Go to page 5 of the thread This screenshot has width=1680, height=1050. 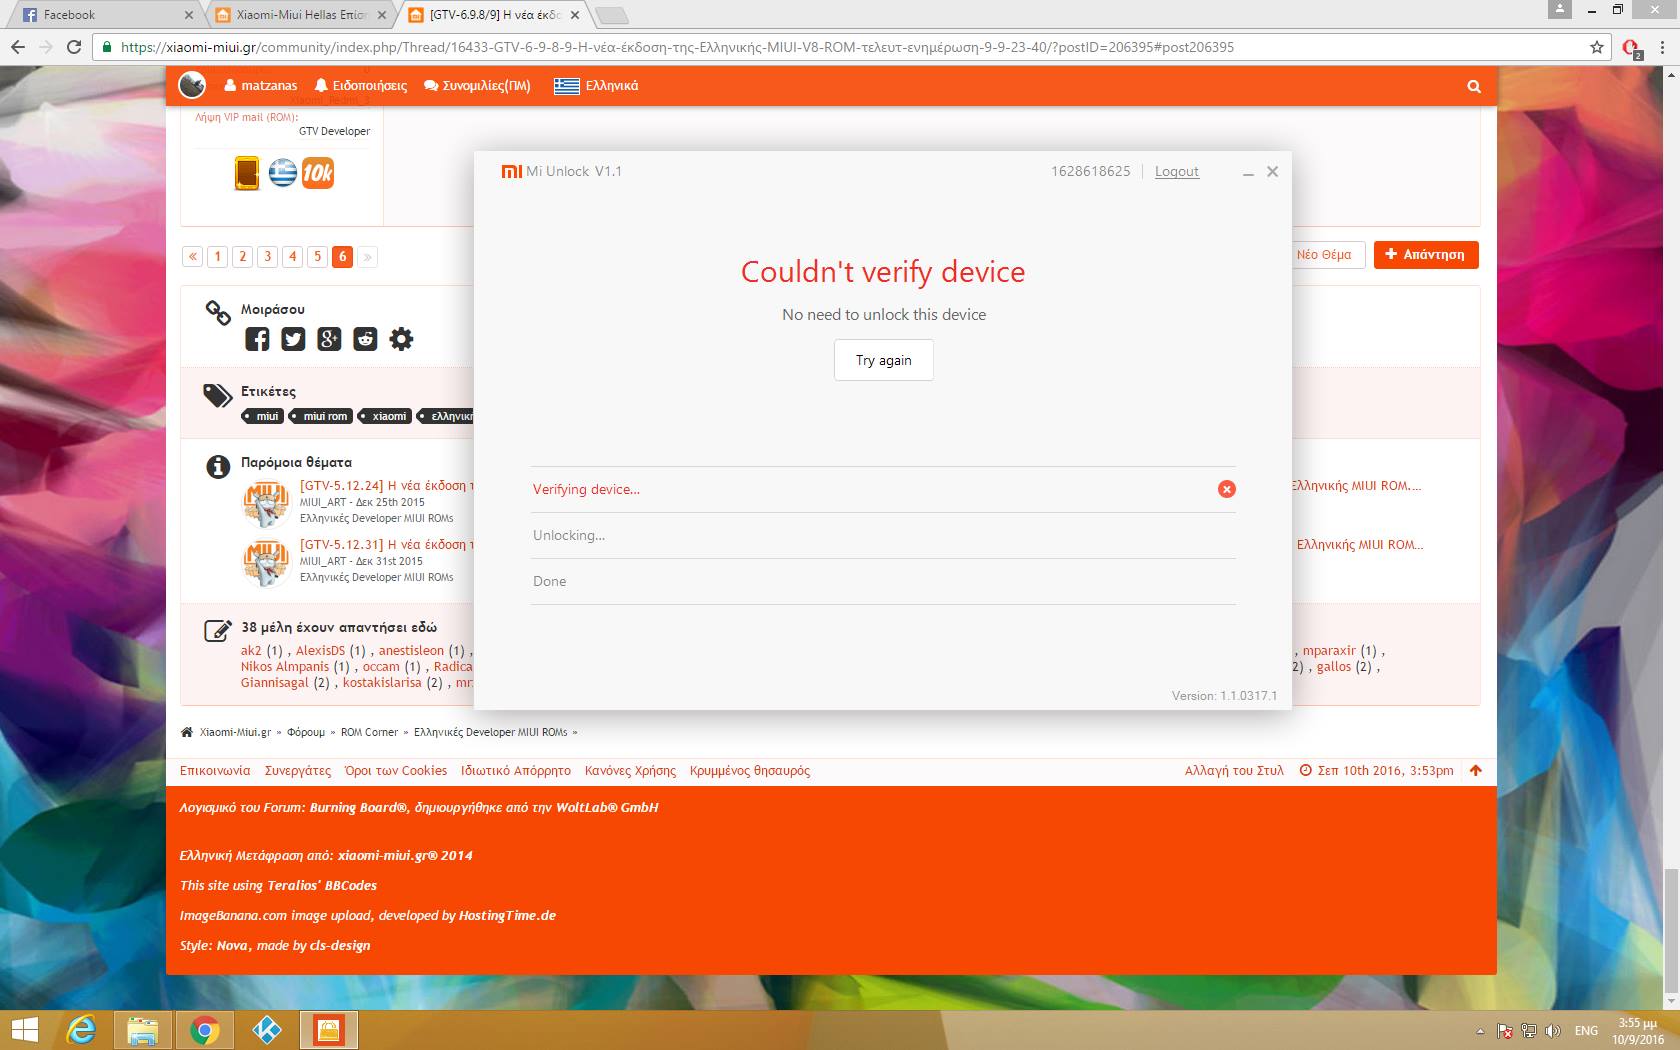point(317,257)
